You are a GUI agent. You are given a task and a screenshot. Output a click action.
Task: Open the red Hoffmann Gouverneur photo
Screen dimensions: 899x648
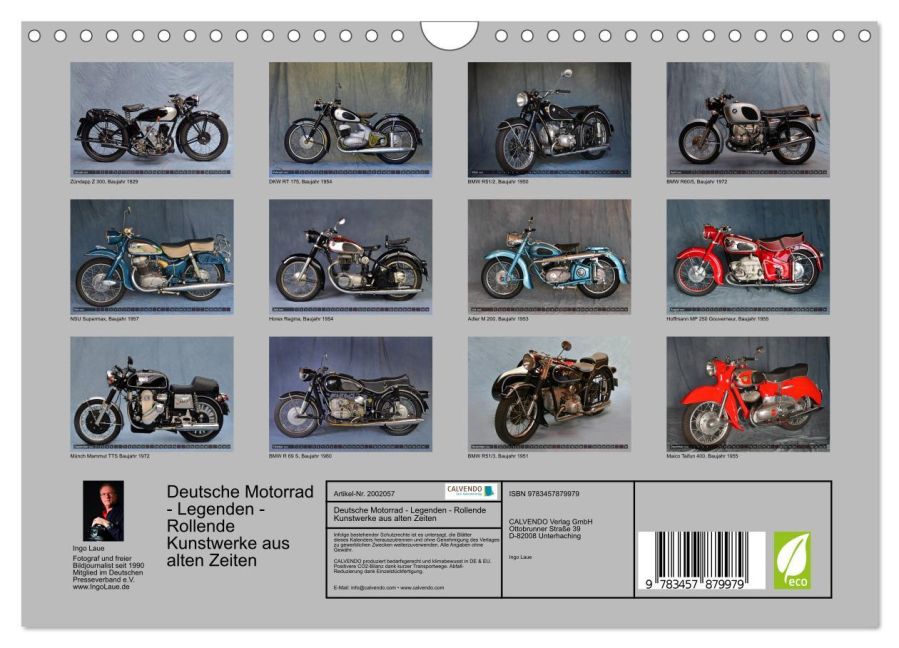point(748,256)
